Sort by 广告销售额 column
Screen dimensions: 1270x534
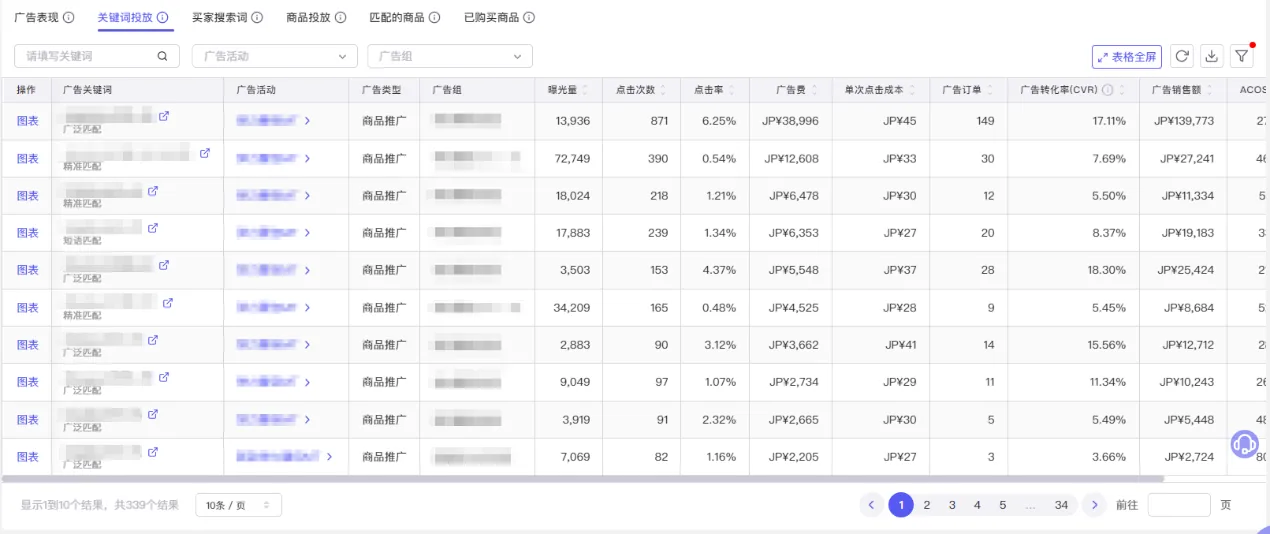(1207, 90)
